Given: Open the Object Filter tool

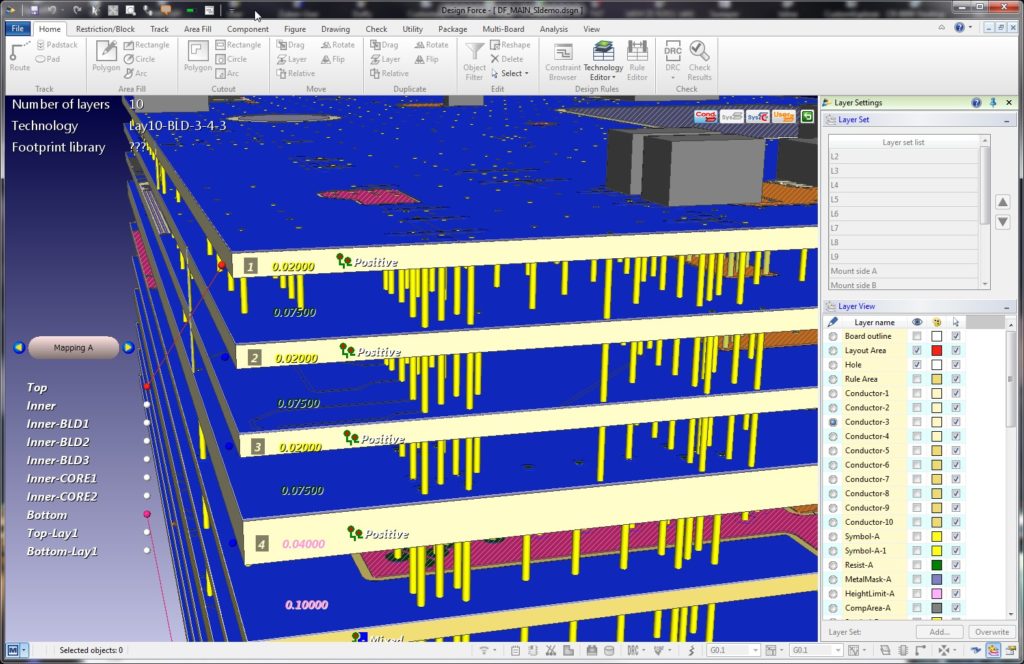Looking at the screenshot, I should (474, 61).
